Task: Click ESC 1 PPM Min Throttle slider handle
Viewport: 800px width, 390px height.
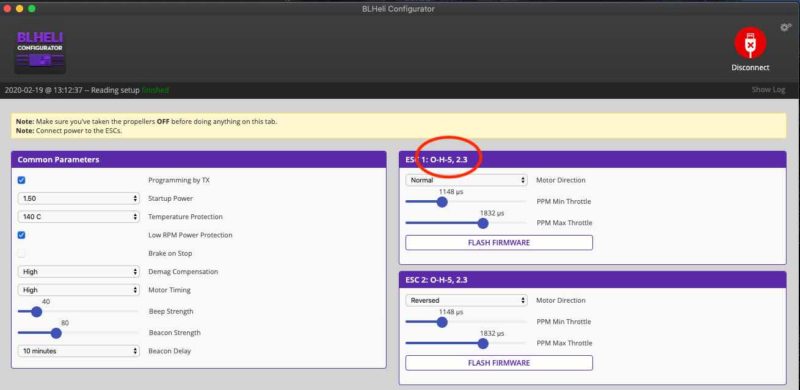Action: click(442, 202)
